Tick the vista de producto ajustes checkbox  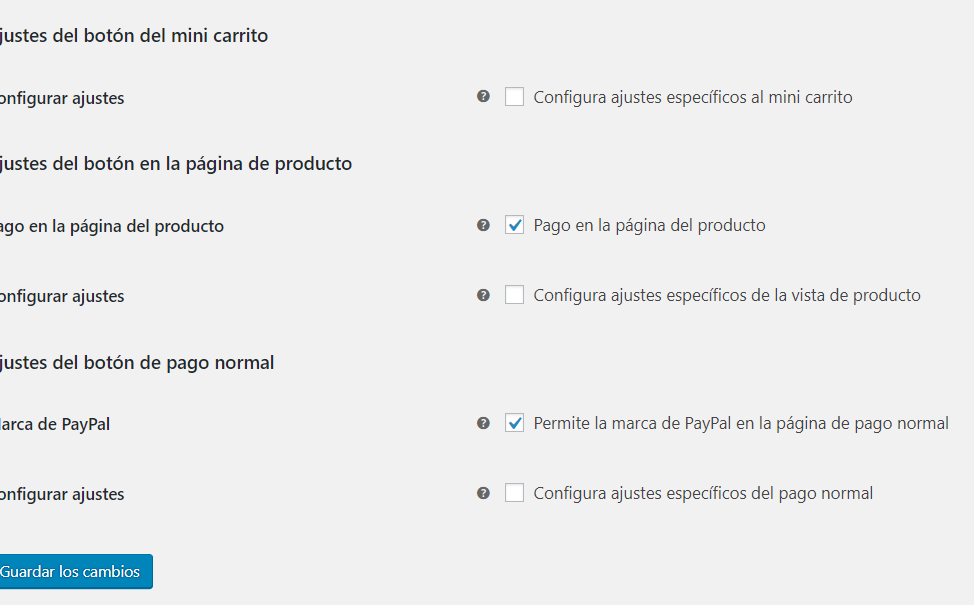coord(514,295)
